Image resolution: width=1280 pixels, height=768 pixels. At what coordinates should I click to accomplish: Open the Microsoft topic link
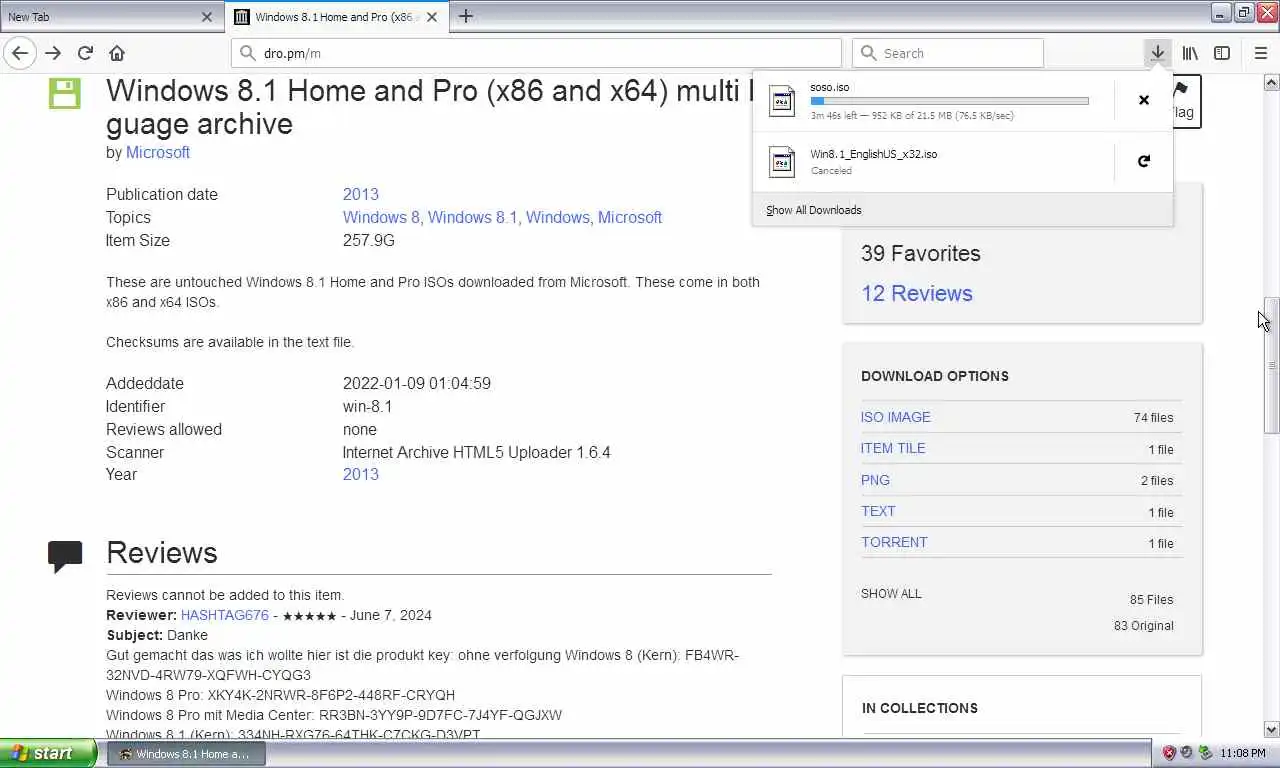(630, 217)
